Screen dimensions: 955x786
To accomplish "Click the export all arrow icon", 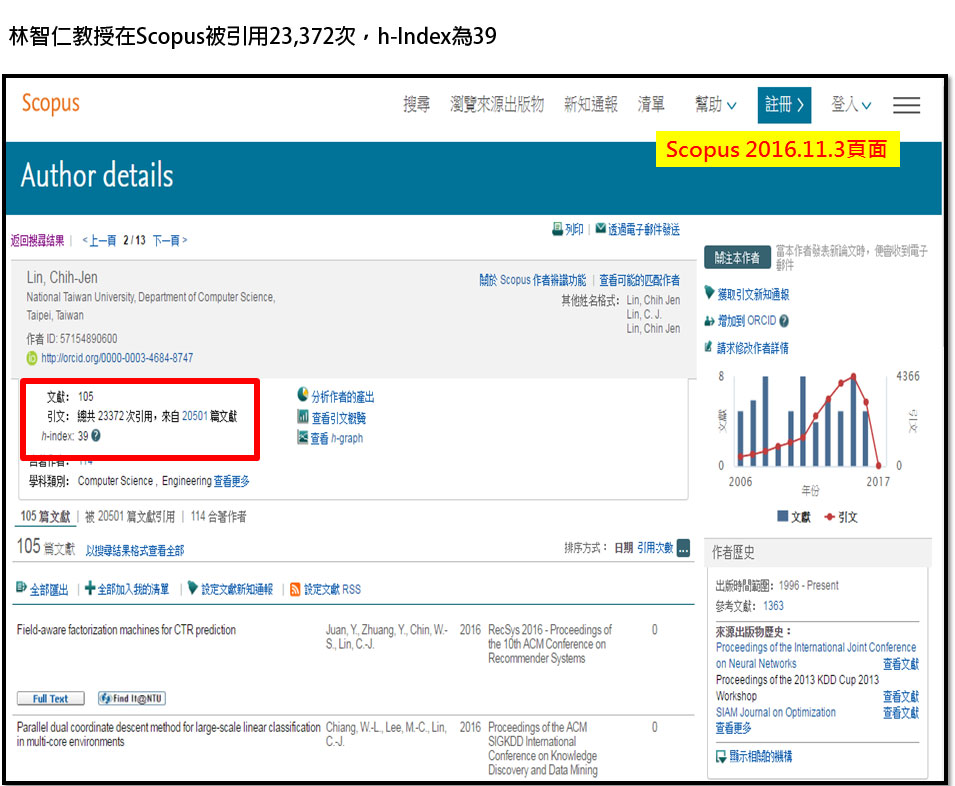I will tap(21, 588).
